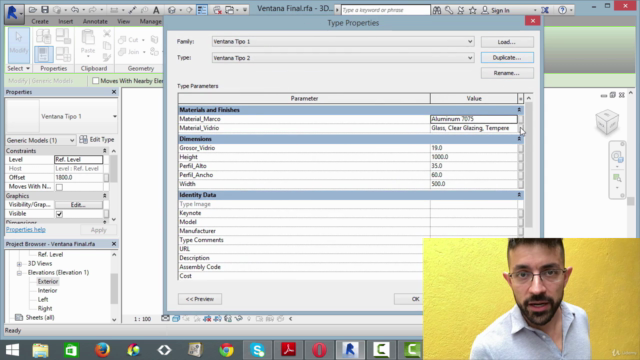Toggle the Moves With N... checkbox in Properties

click(60, 187)
